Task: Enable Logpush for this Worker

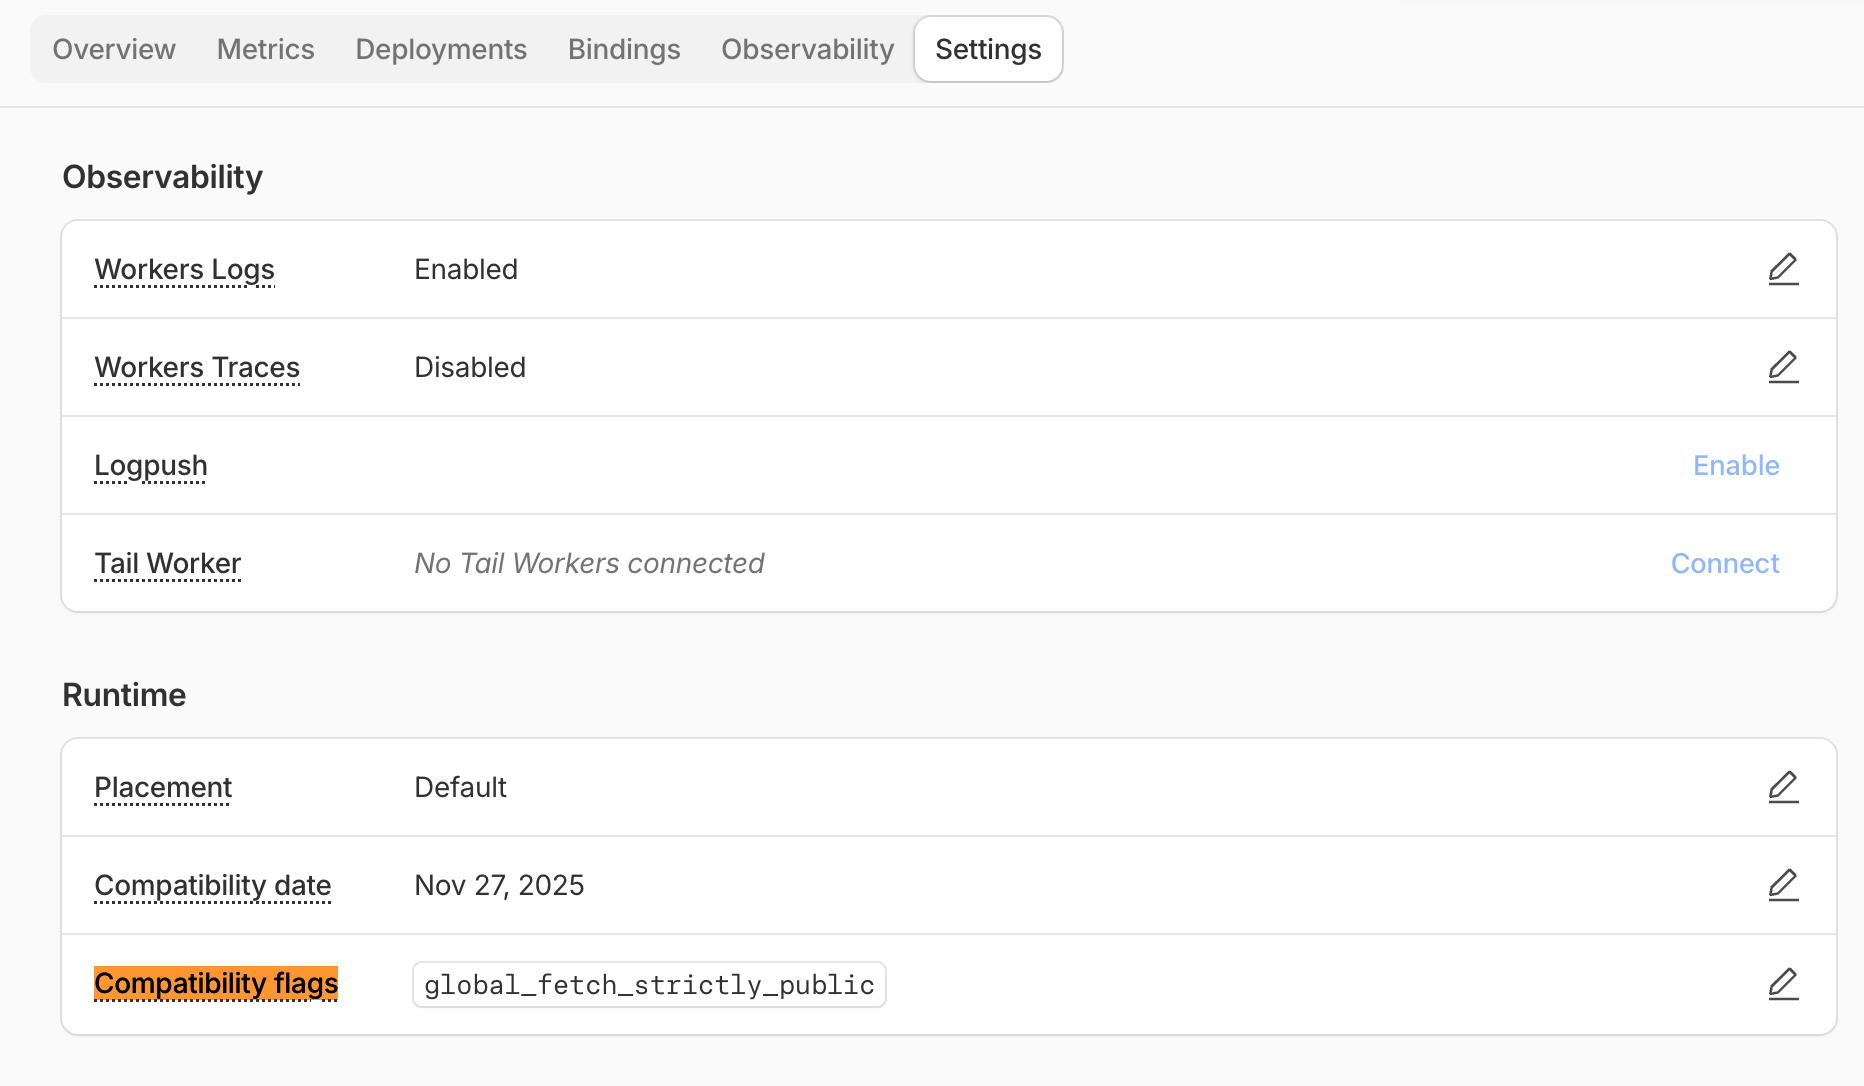Action: pyautogui.click(x=1735, y=465)
